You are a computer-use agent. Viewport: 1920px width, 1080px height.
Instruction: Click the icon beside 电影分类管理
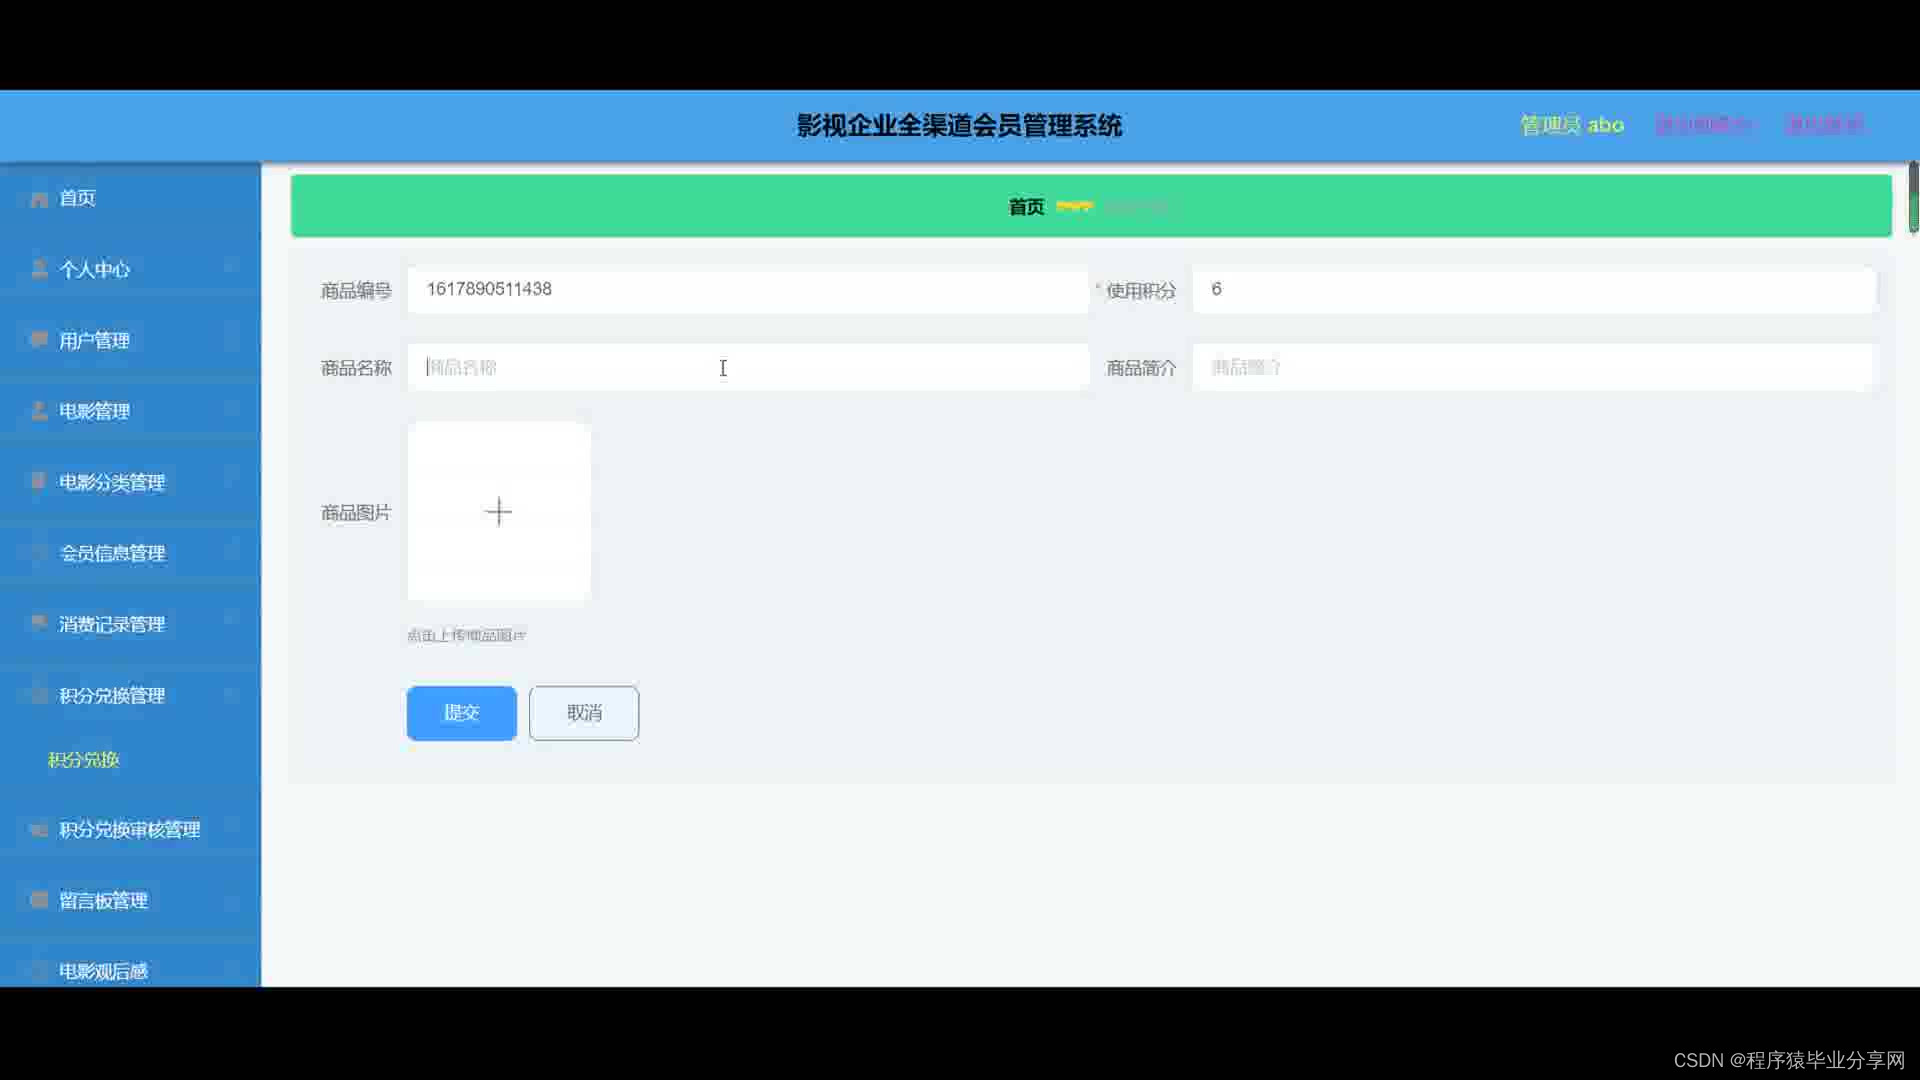tap(39, 482)
